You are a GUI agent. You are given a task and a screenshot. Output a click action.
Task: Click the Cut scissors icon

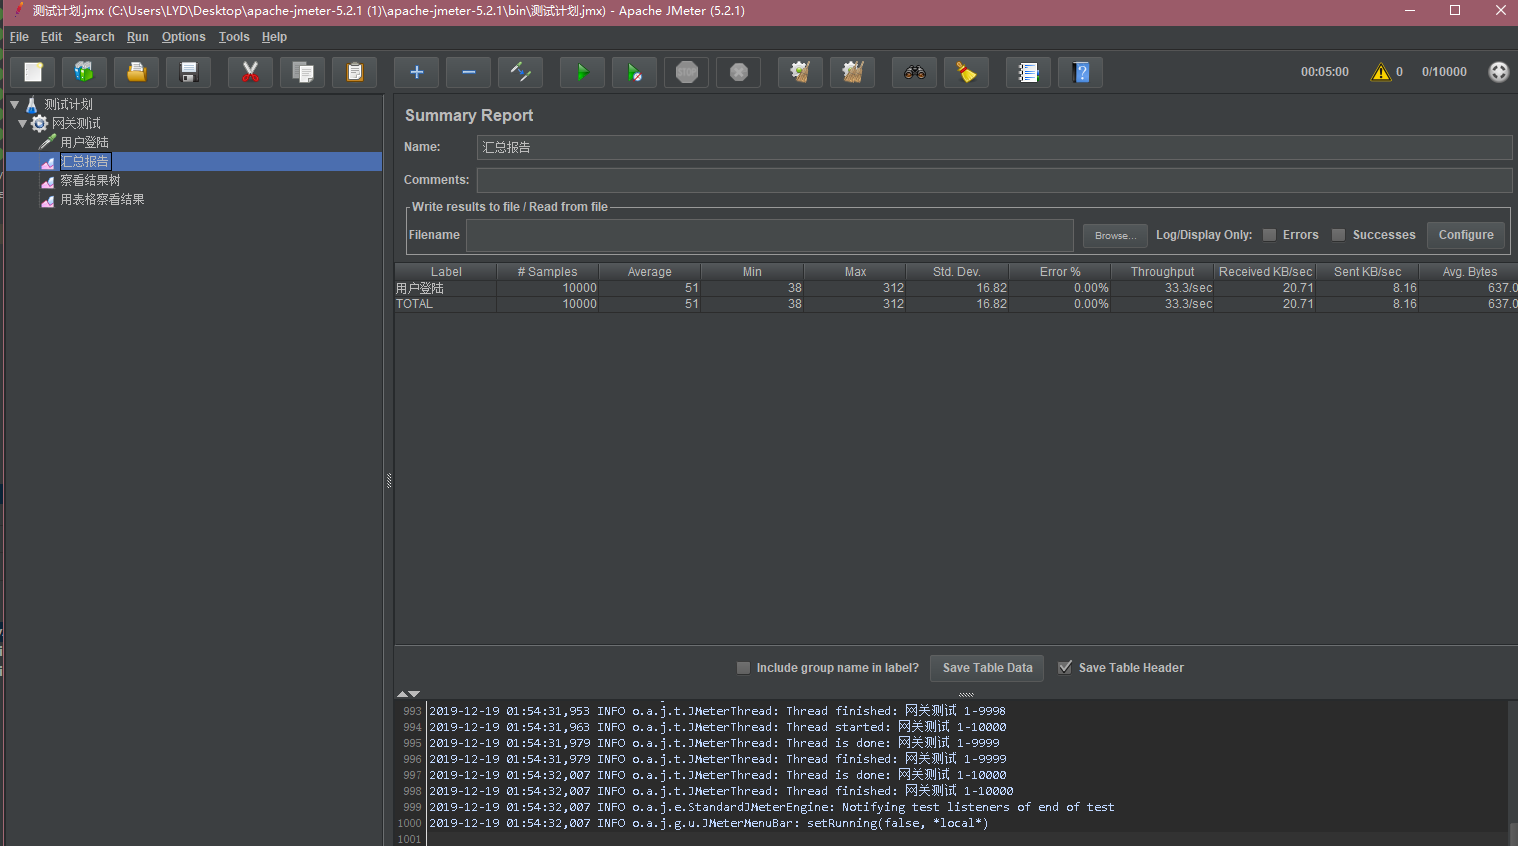(250, 72)
